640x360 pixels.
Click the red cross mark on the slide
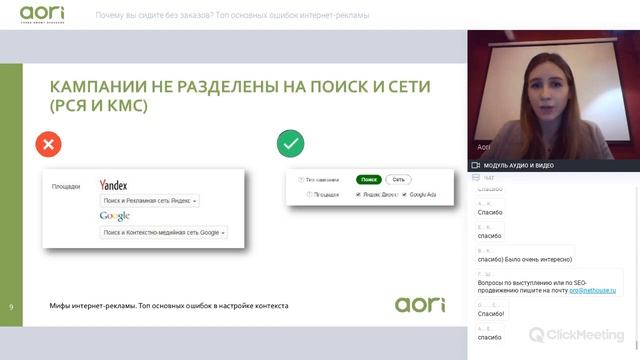click(x=49, y=144)
